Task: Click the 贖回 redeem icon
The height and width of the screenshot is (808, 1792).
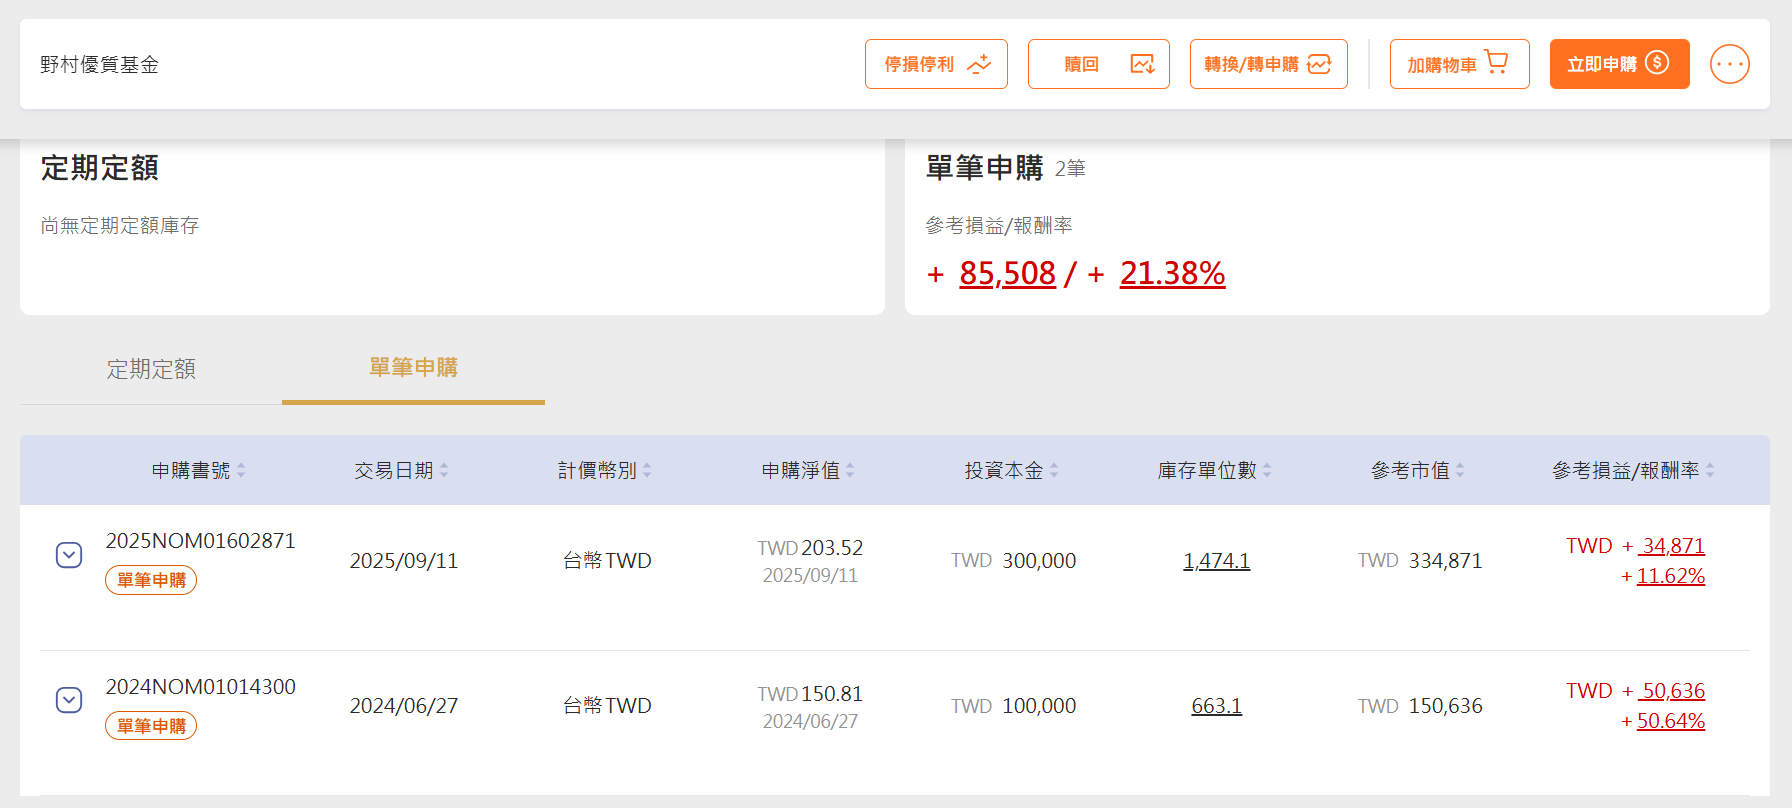Action: (1142, 64)
